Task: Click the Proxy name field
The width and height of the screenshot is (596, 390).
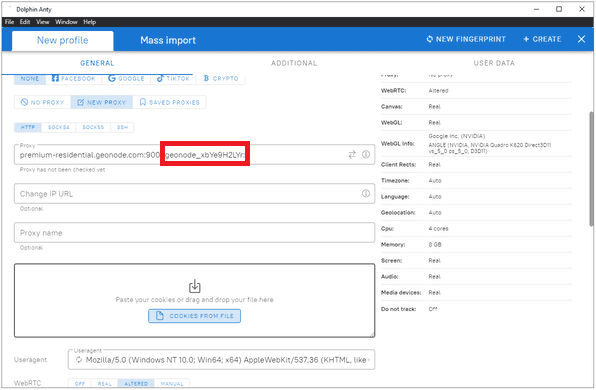Action: point(195,233)
